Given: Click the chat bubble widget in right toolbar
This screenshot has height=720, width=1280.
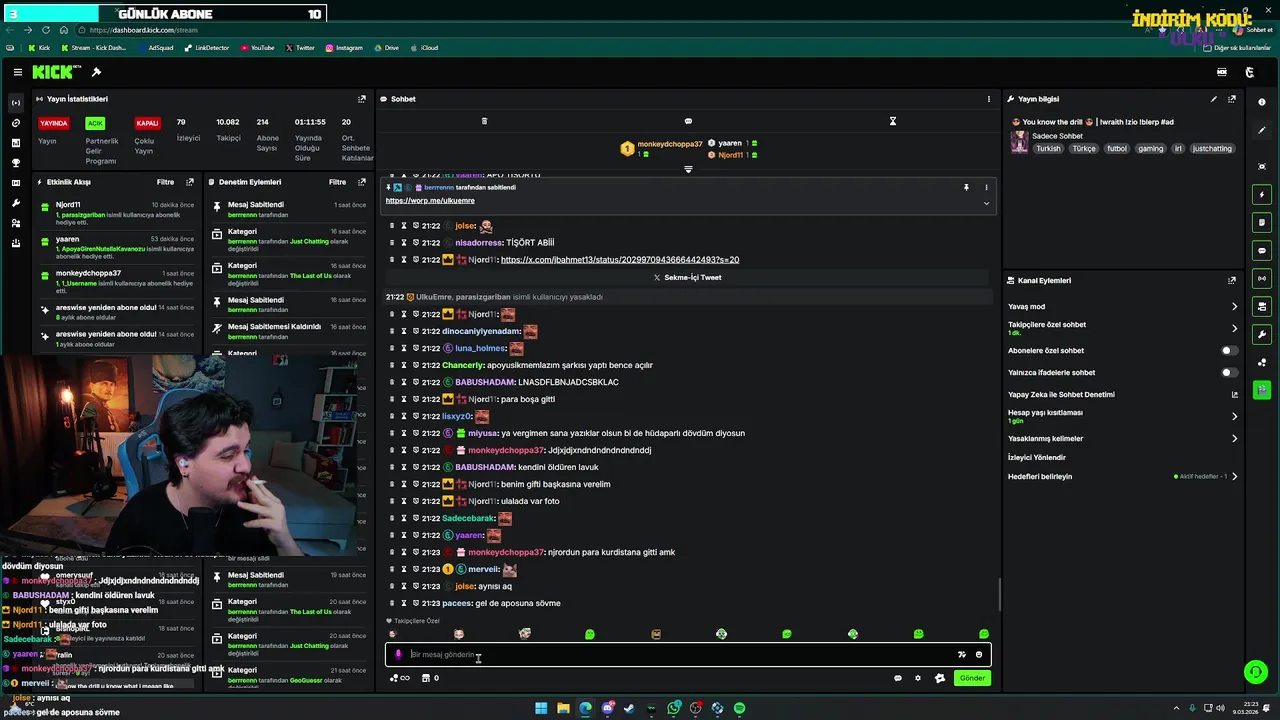Looking at the screenshot, I should click(1262, 250).
